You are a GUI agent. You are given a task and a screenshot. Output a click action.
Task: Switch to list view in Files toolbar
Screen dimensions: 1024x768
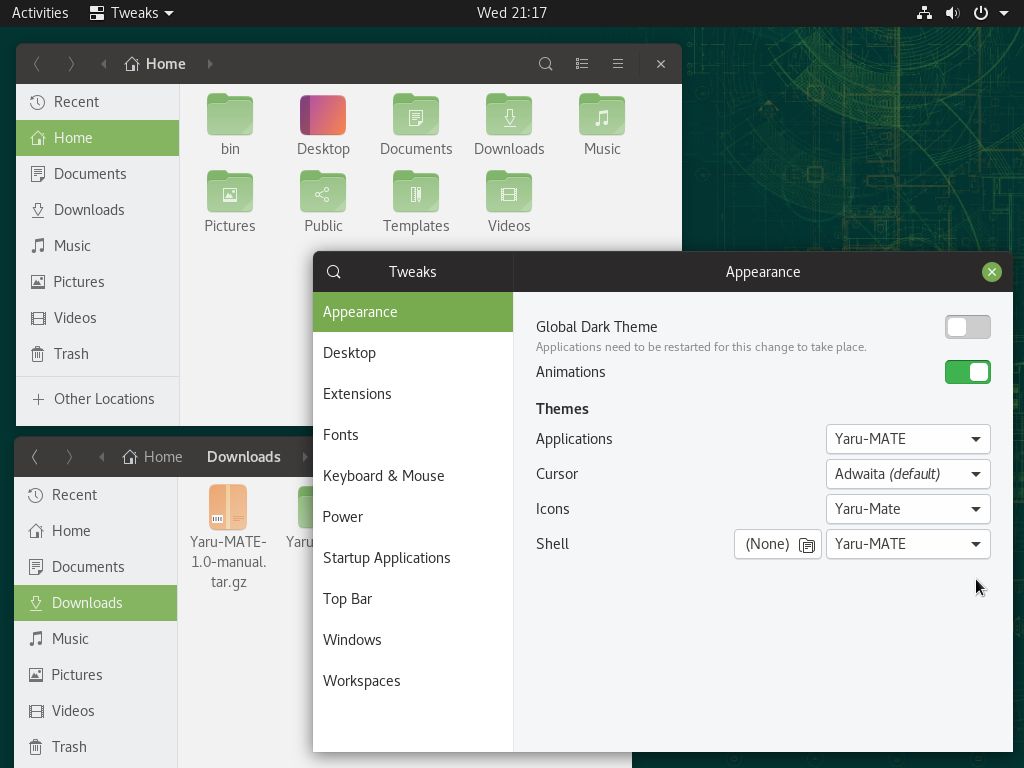[582, 63]
